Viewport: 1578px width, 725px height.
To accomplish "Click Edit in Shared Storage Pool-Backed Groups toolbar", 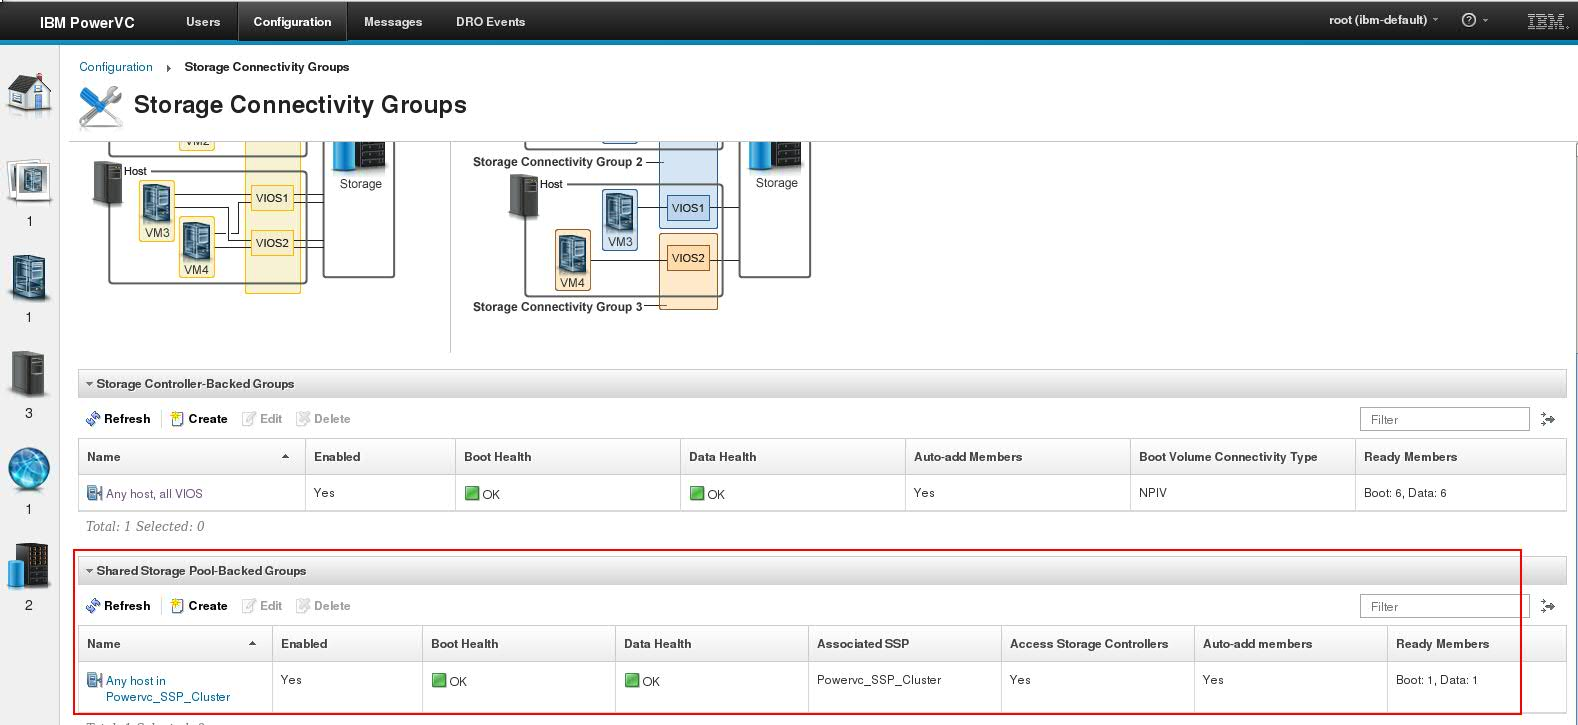I will coord(262,606).
